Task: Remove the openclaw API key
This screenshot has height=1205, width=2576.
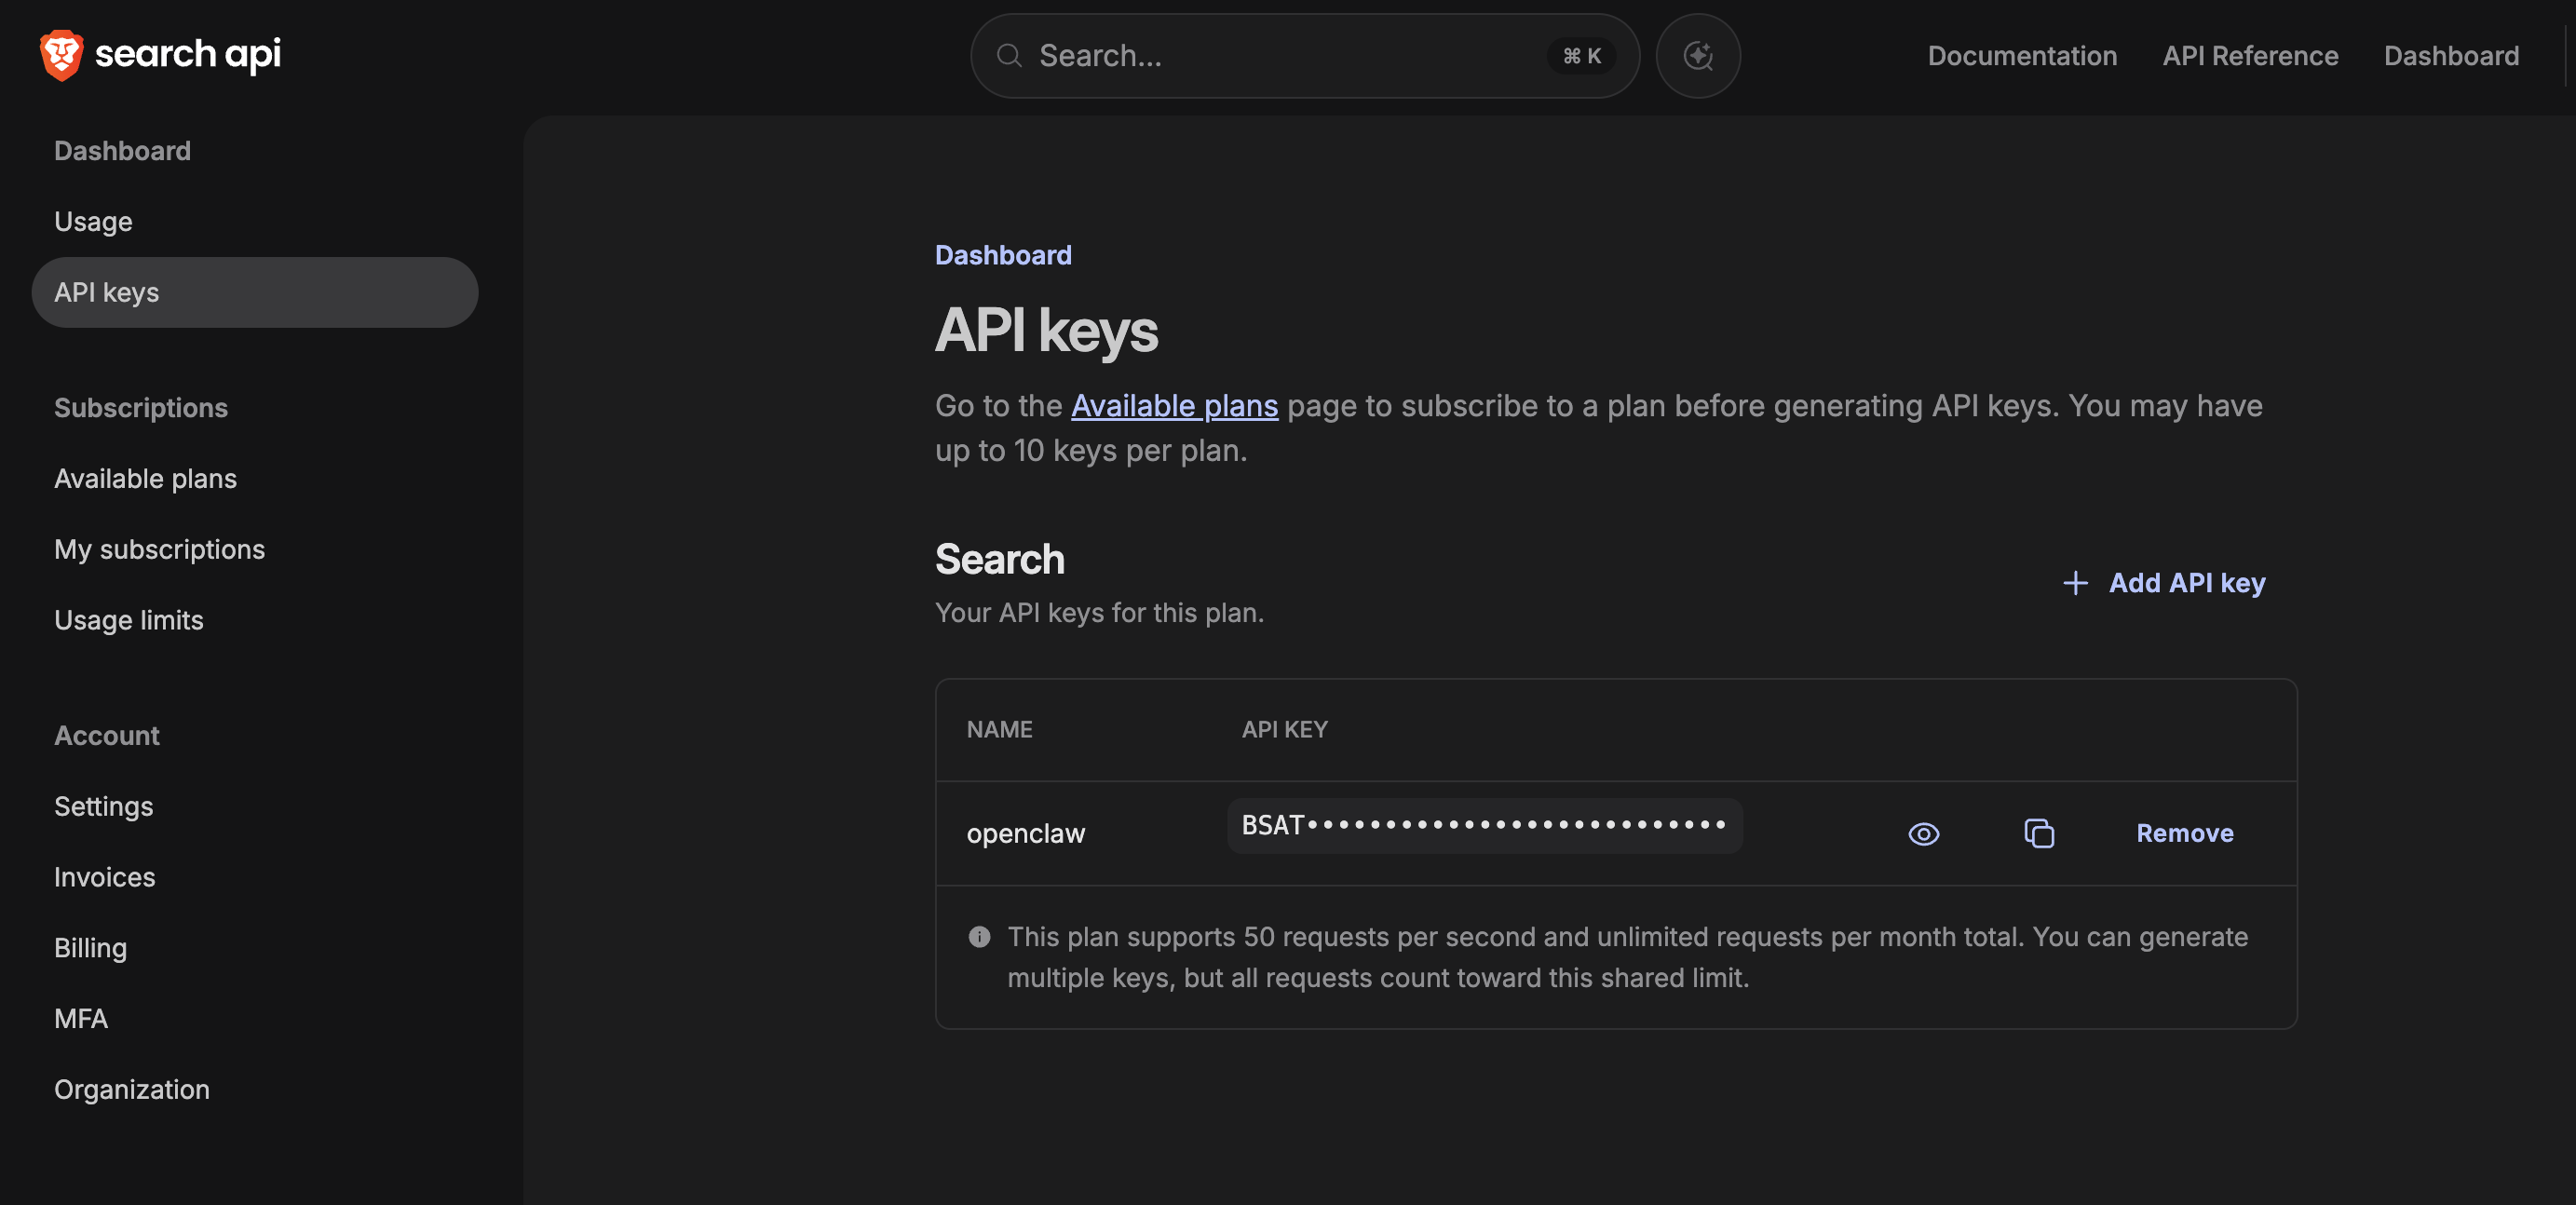Action: tap(2184, 833)
